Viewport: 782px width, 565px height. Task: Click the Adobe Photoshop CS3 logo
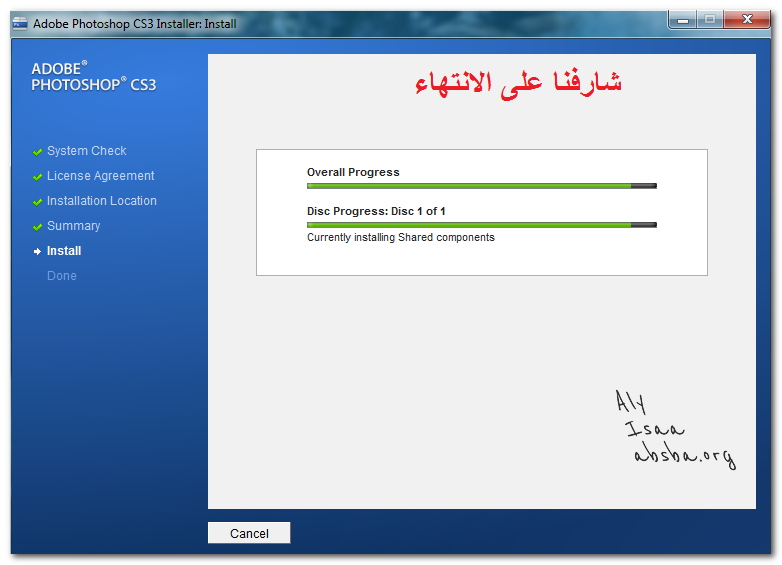[x=93, y=77]
